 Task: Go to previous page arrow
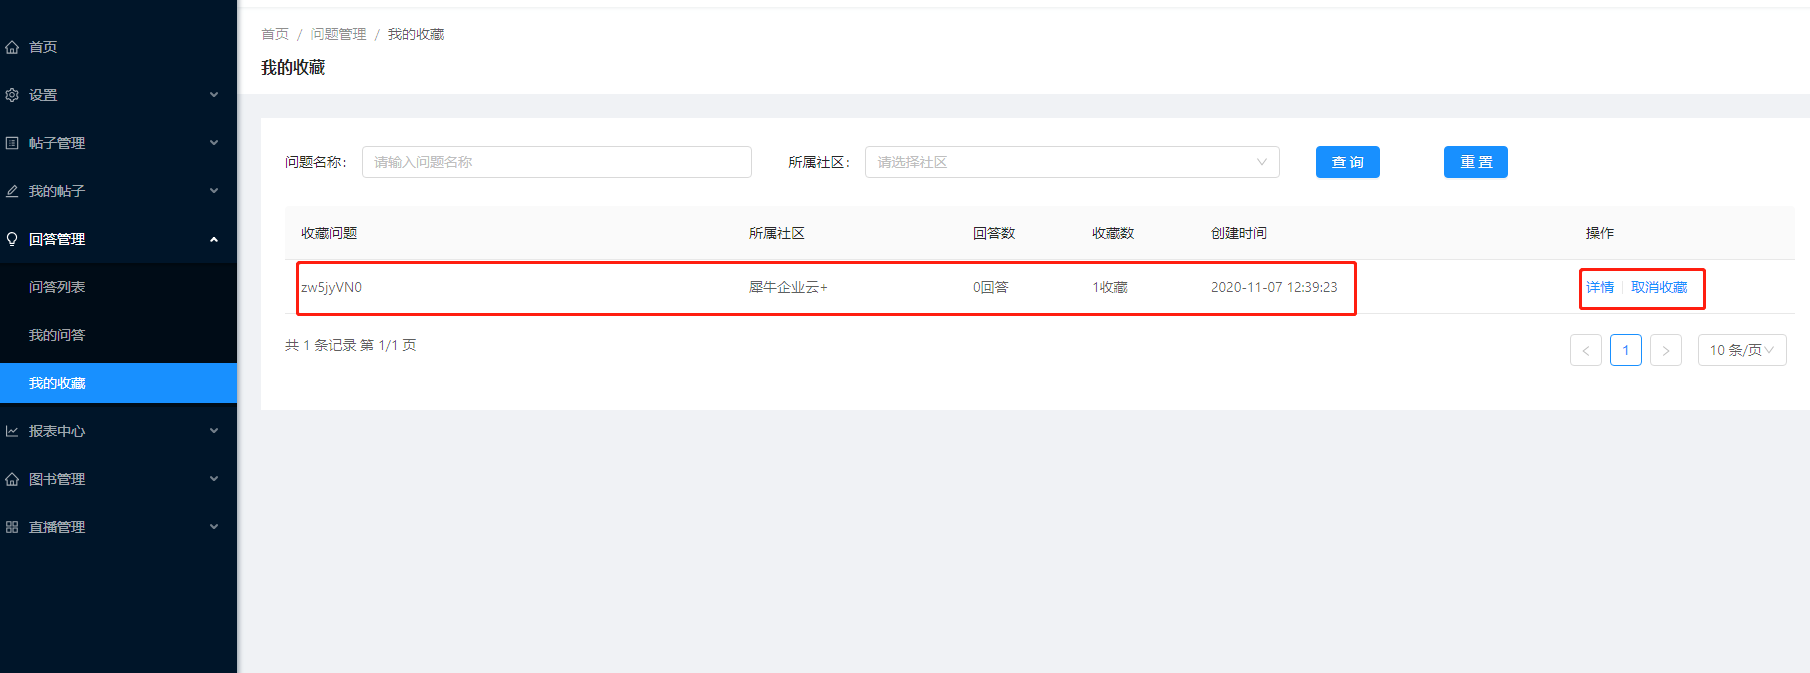tap(1586, 350)
